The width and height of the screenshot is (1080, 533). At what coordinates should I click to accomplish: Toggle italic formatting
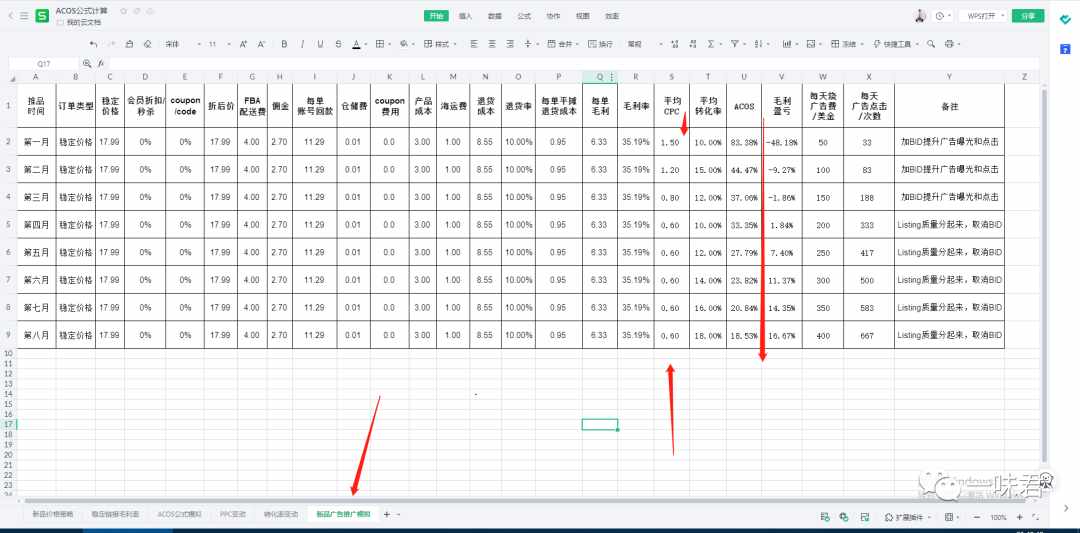click(x=302, y=44)
